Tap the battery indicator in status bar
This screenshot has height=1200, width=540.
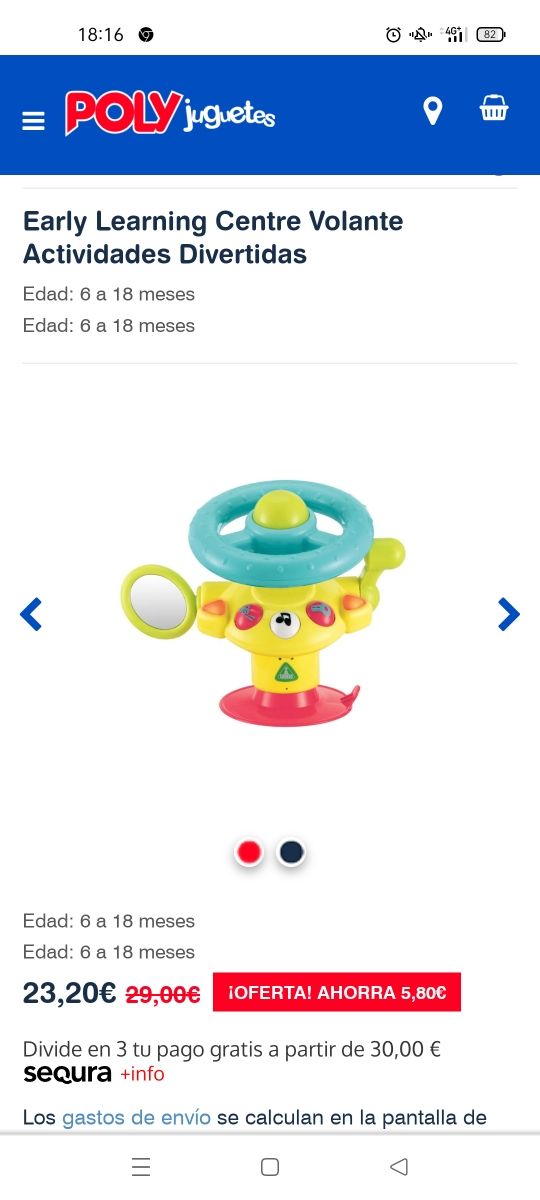(x=490, y=34)
